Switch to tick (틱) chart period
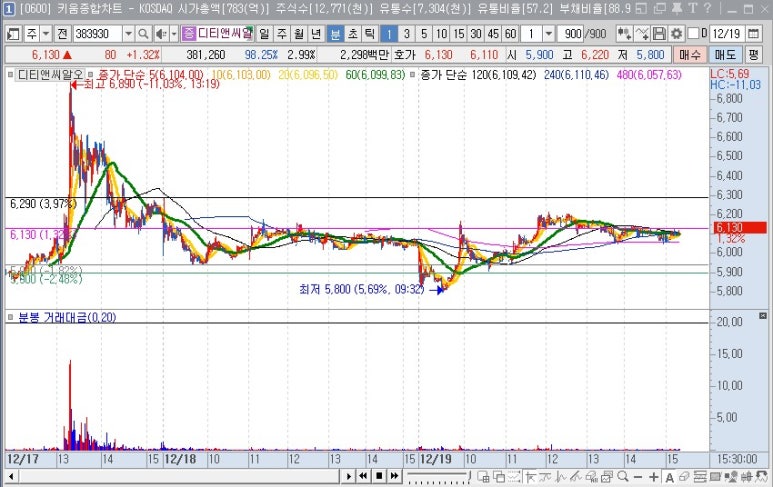The width and height of the screenshot is (773, 487). coord(370,34)
